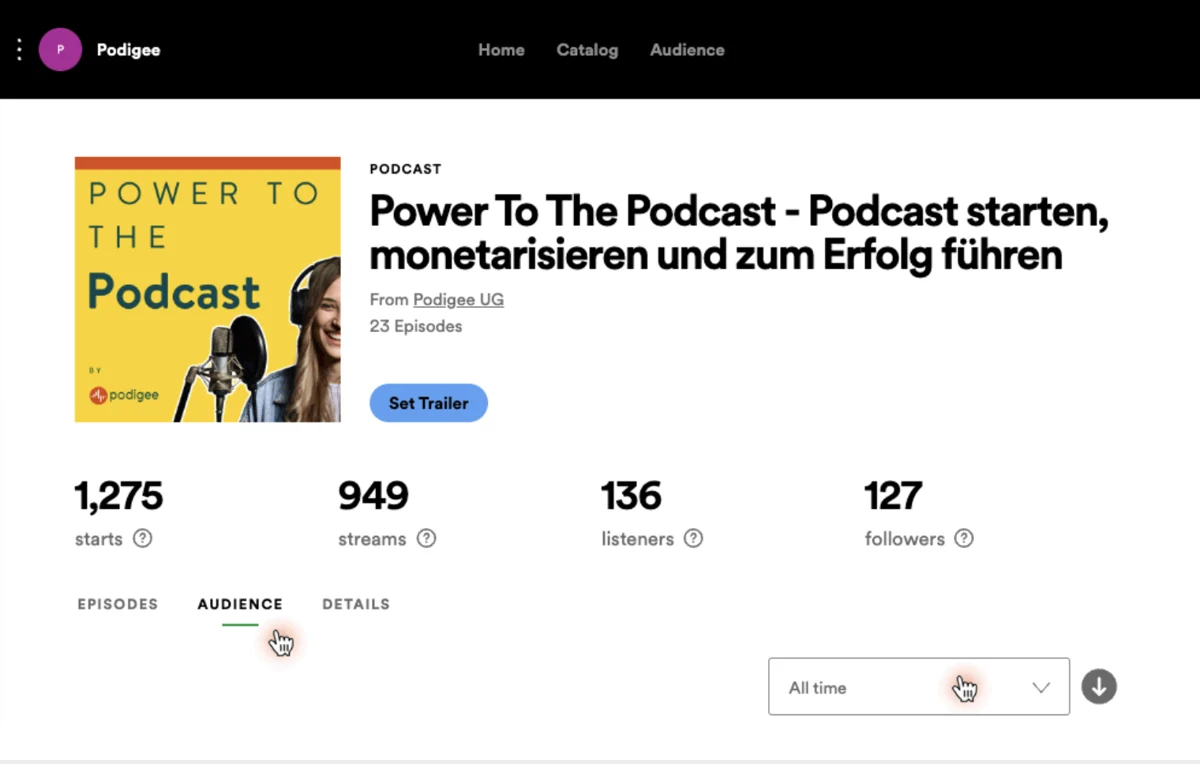
Task: Click the podcast title heading
Action: point(739,233)
